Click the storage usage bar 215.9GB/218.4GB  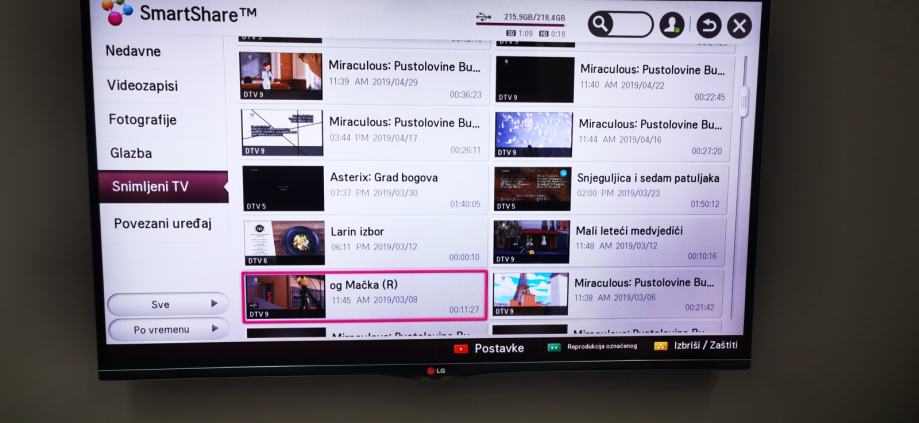pos(520,25)
